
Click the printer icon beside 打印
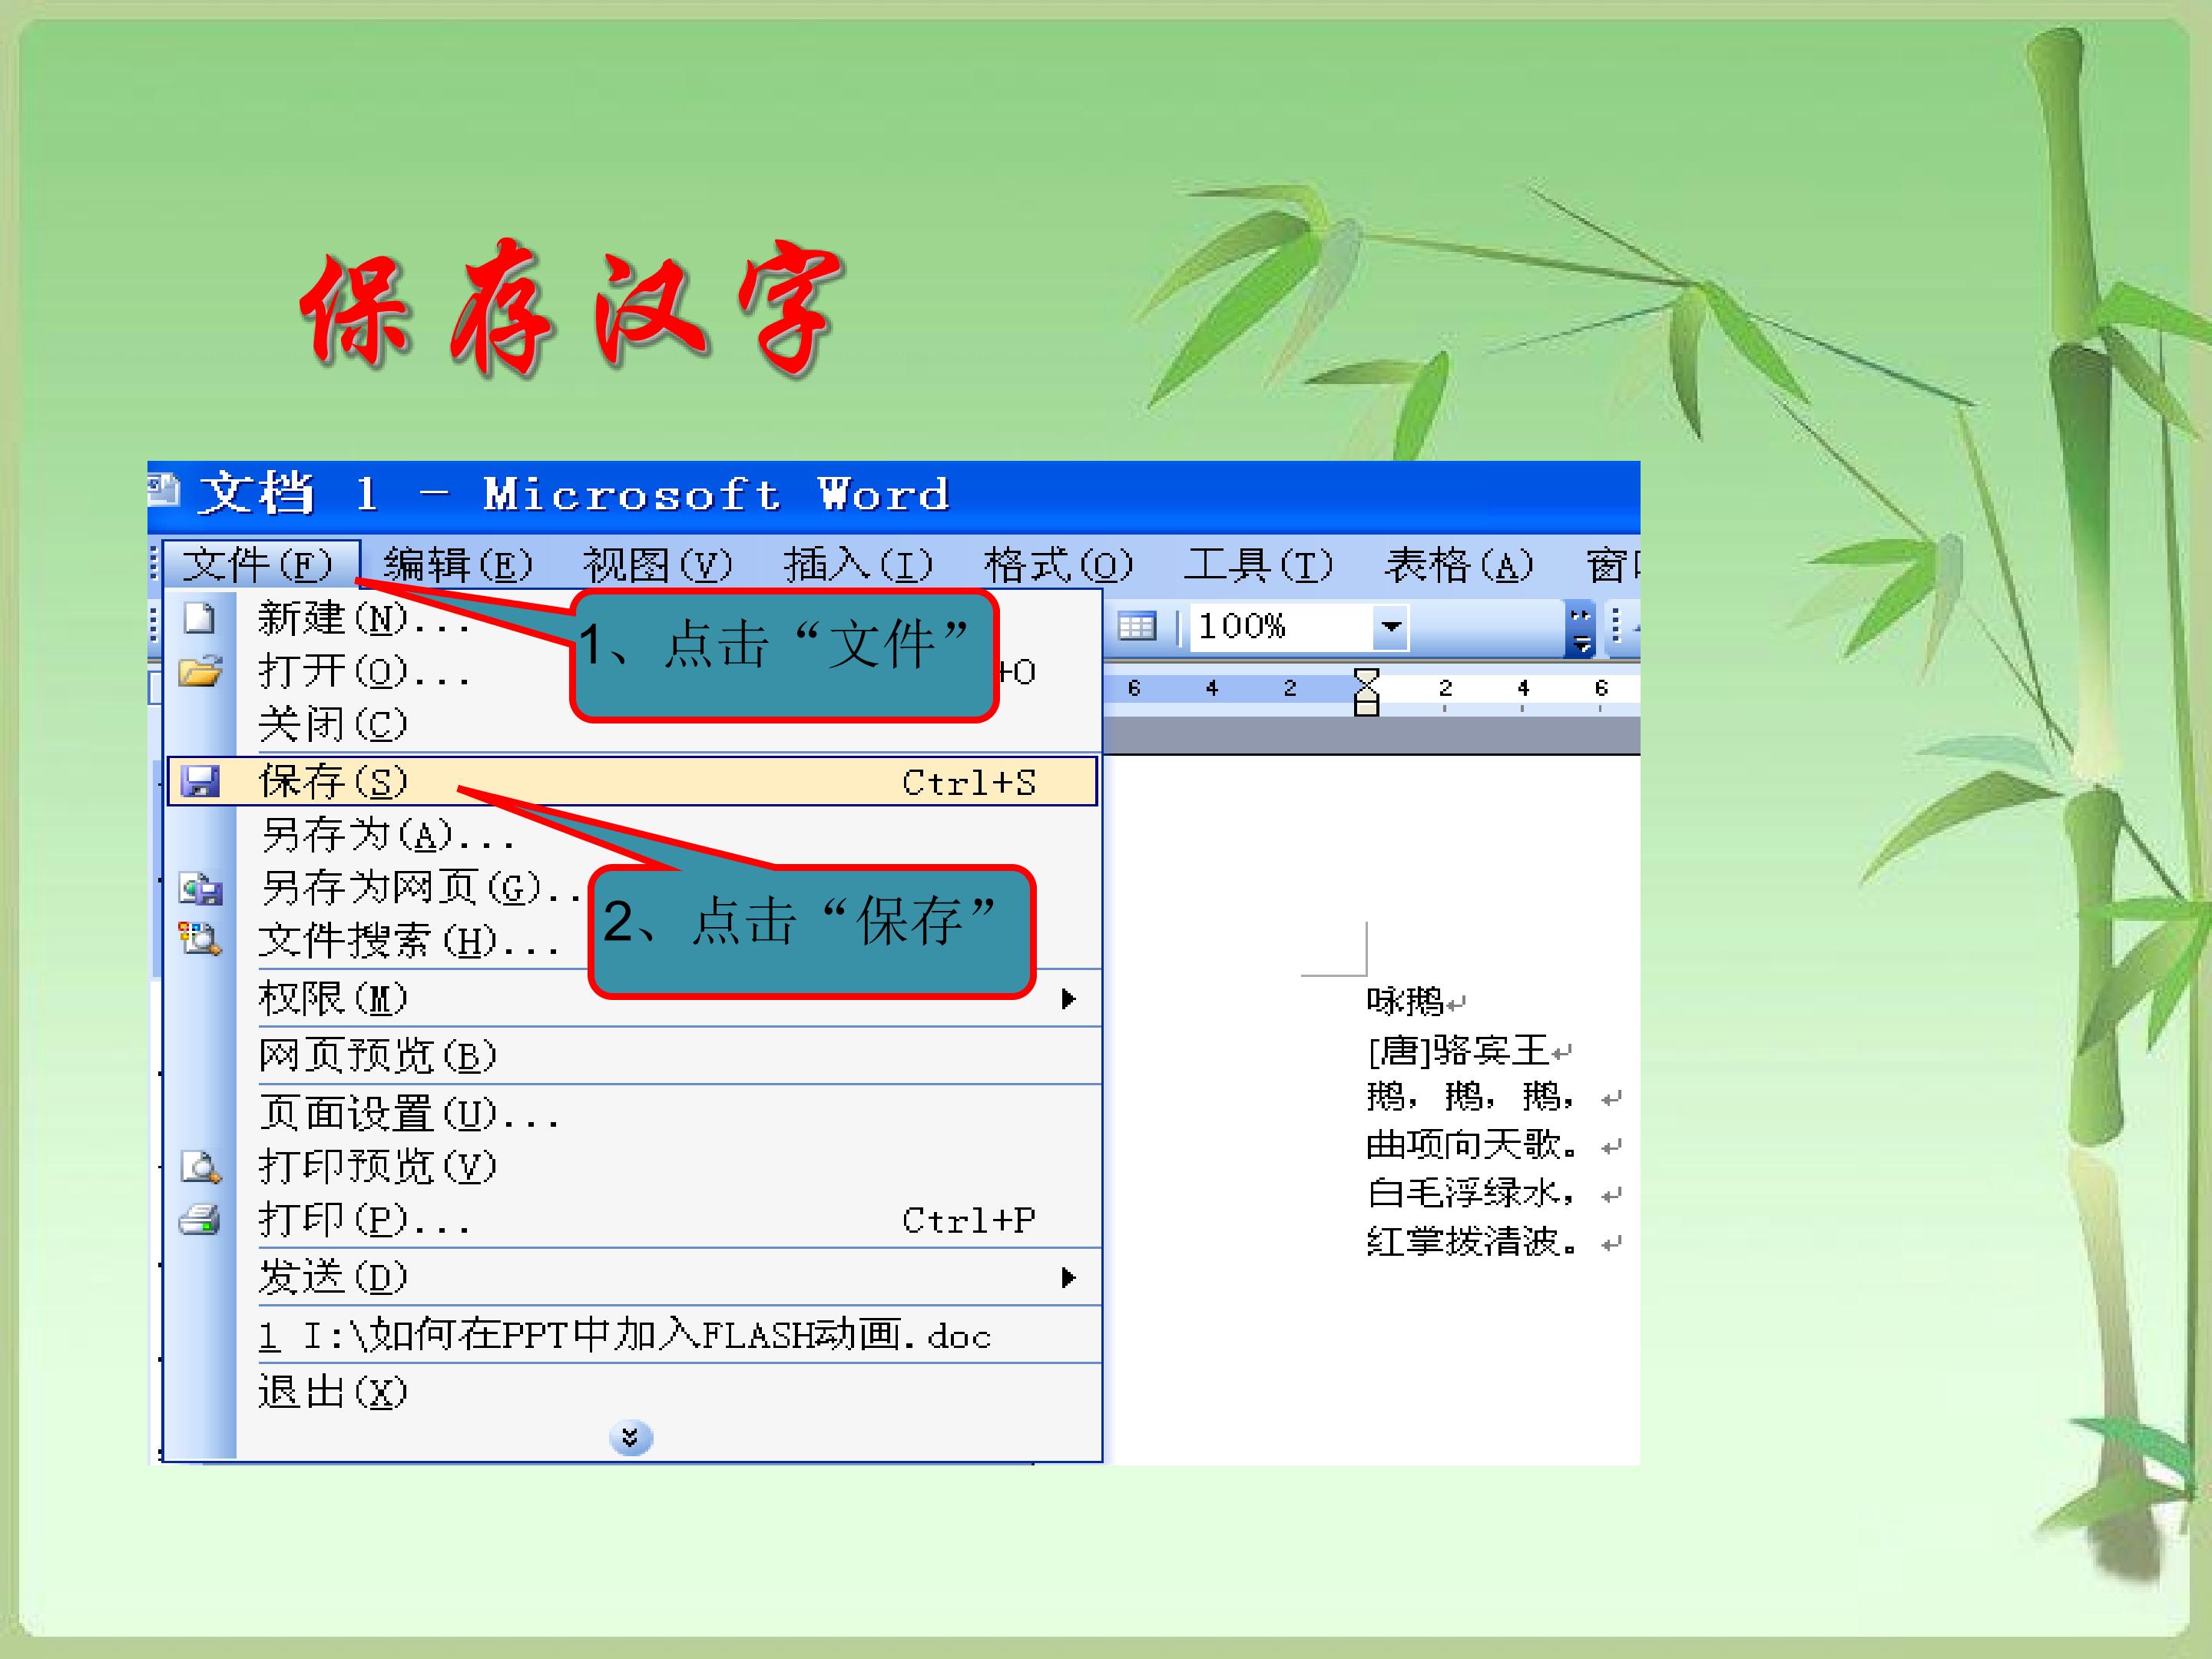coord(200,1220)
